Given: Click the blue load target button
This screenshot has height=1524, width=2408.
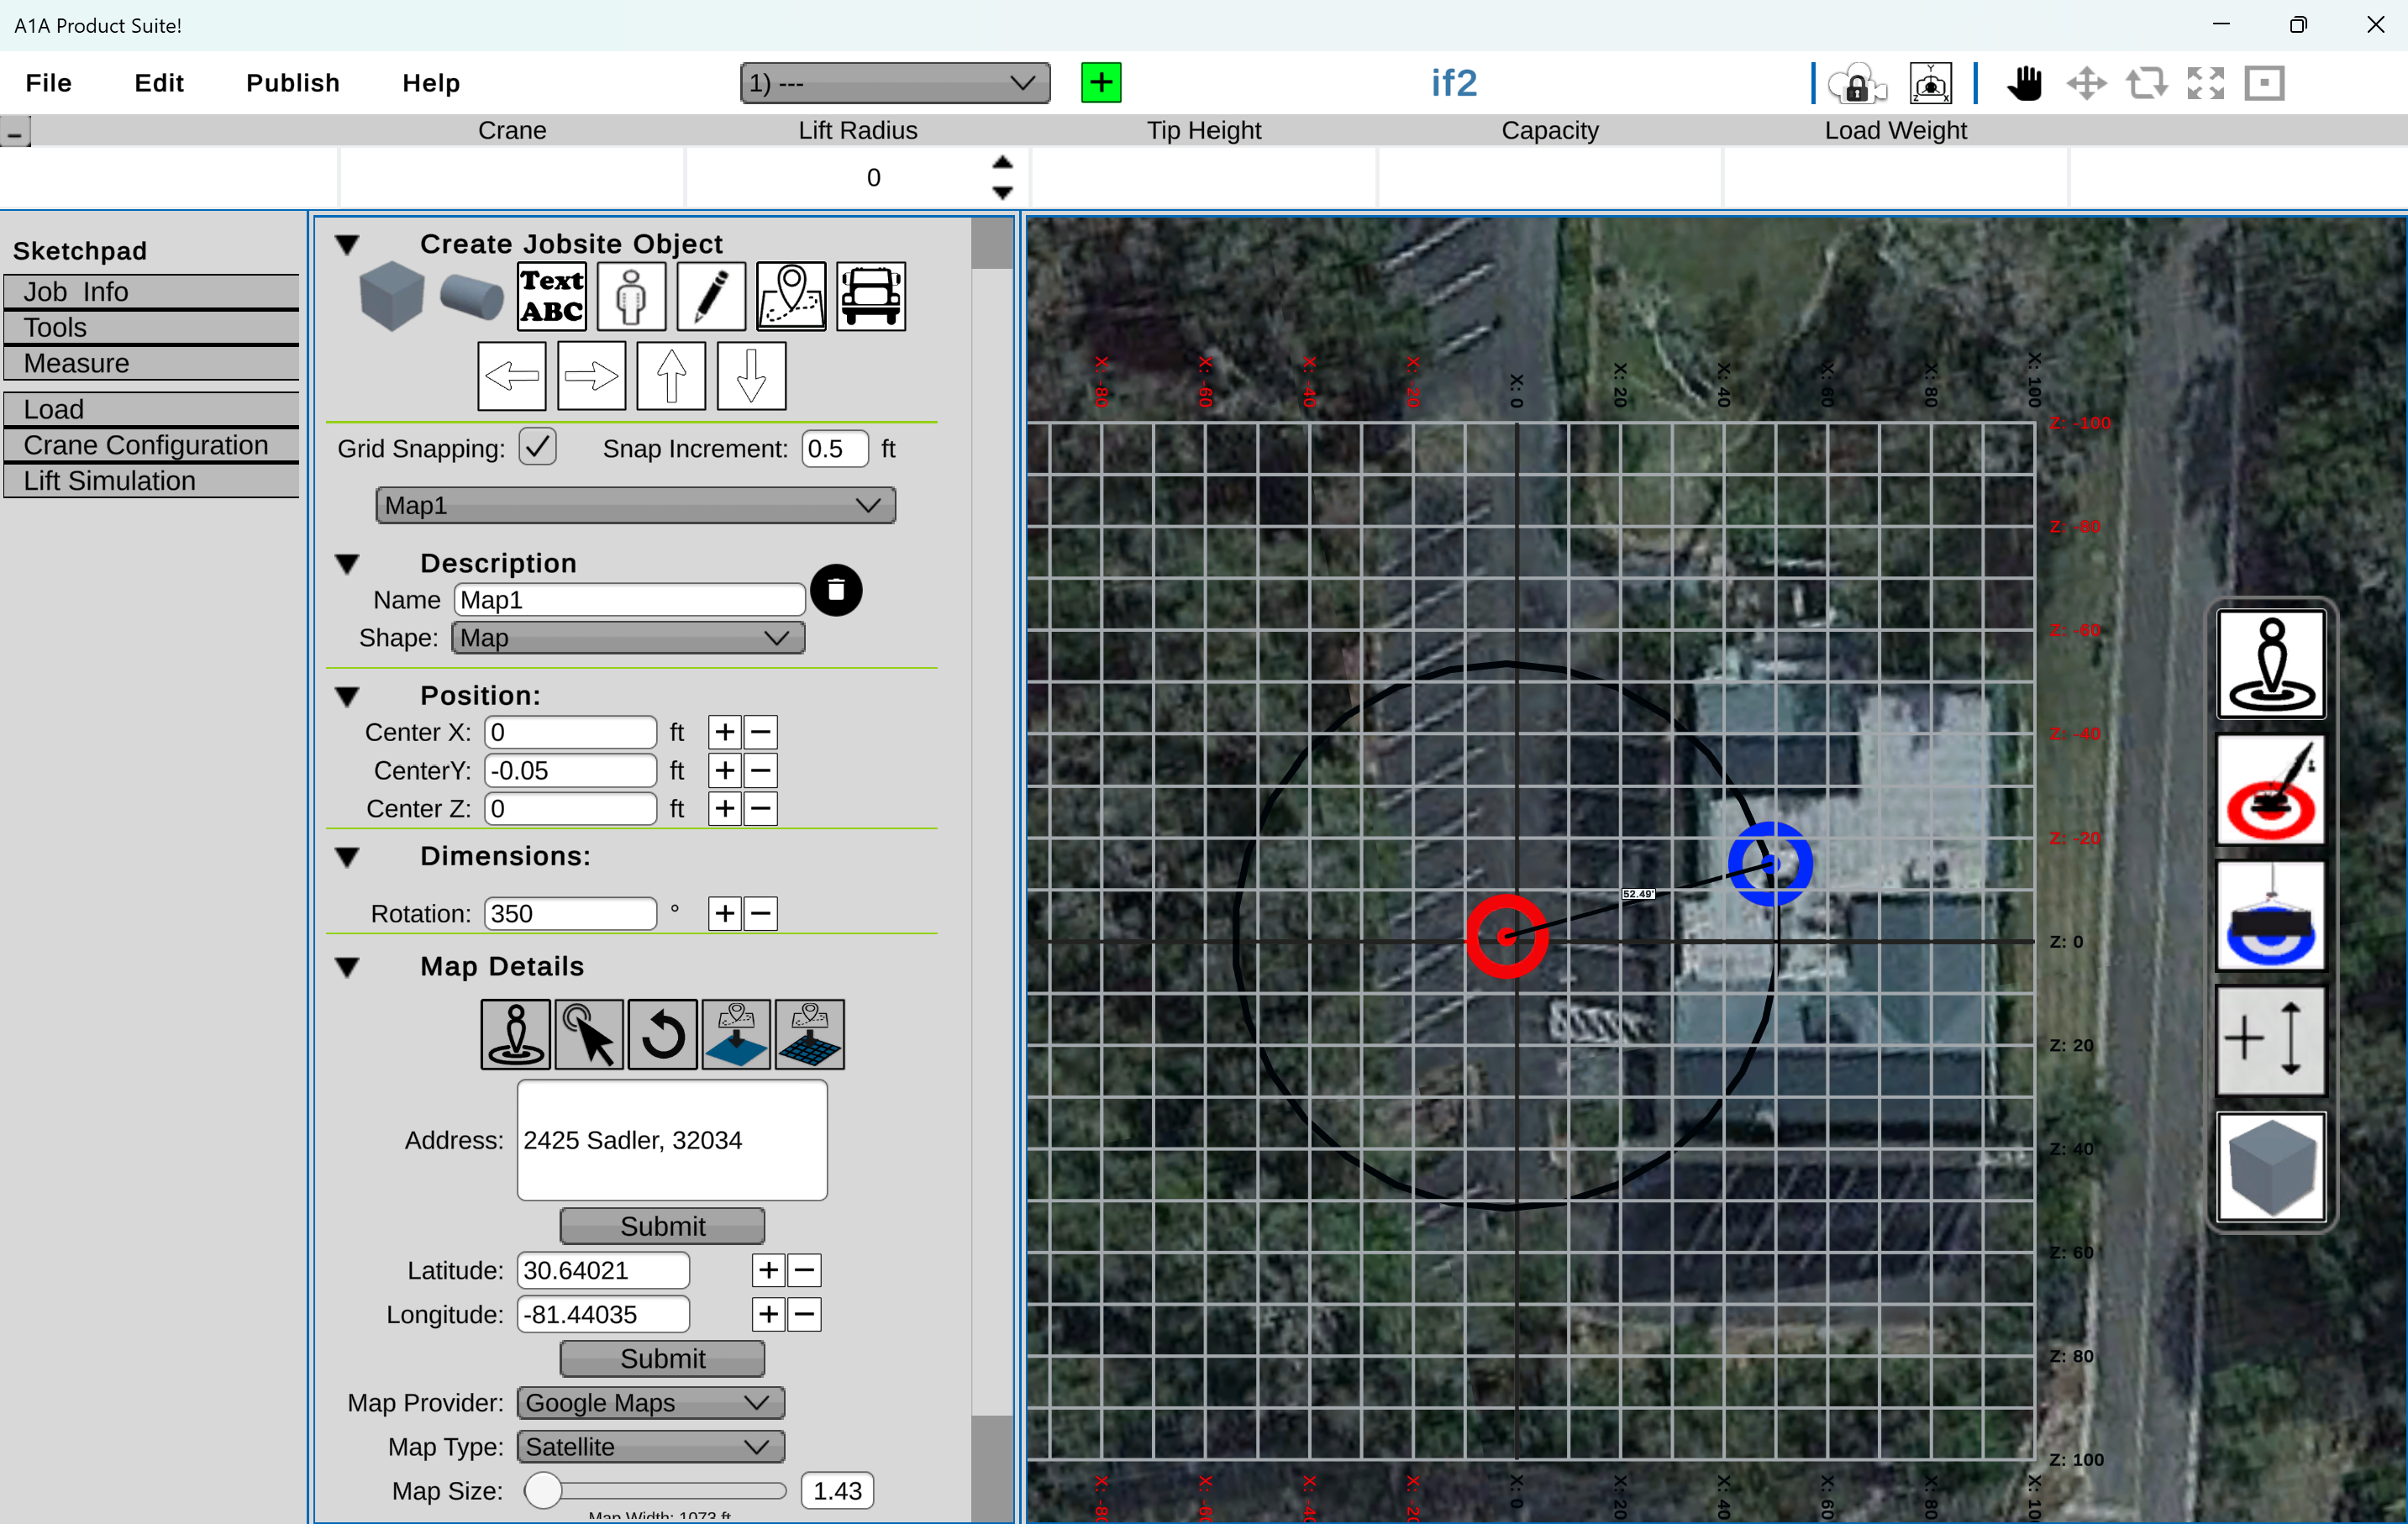Looking at the screenshot, I should click(2271, 915).
